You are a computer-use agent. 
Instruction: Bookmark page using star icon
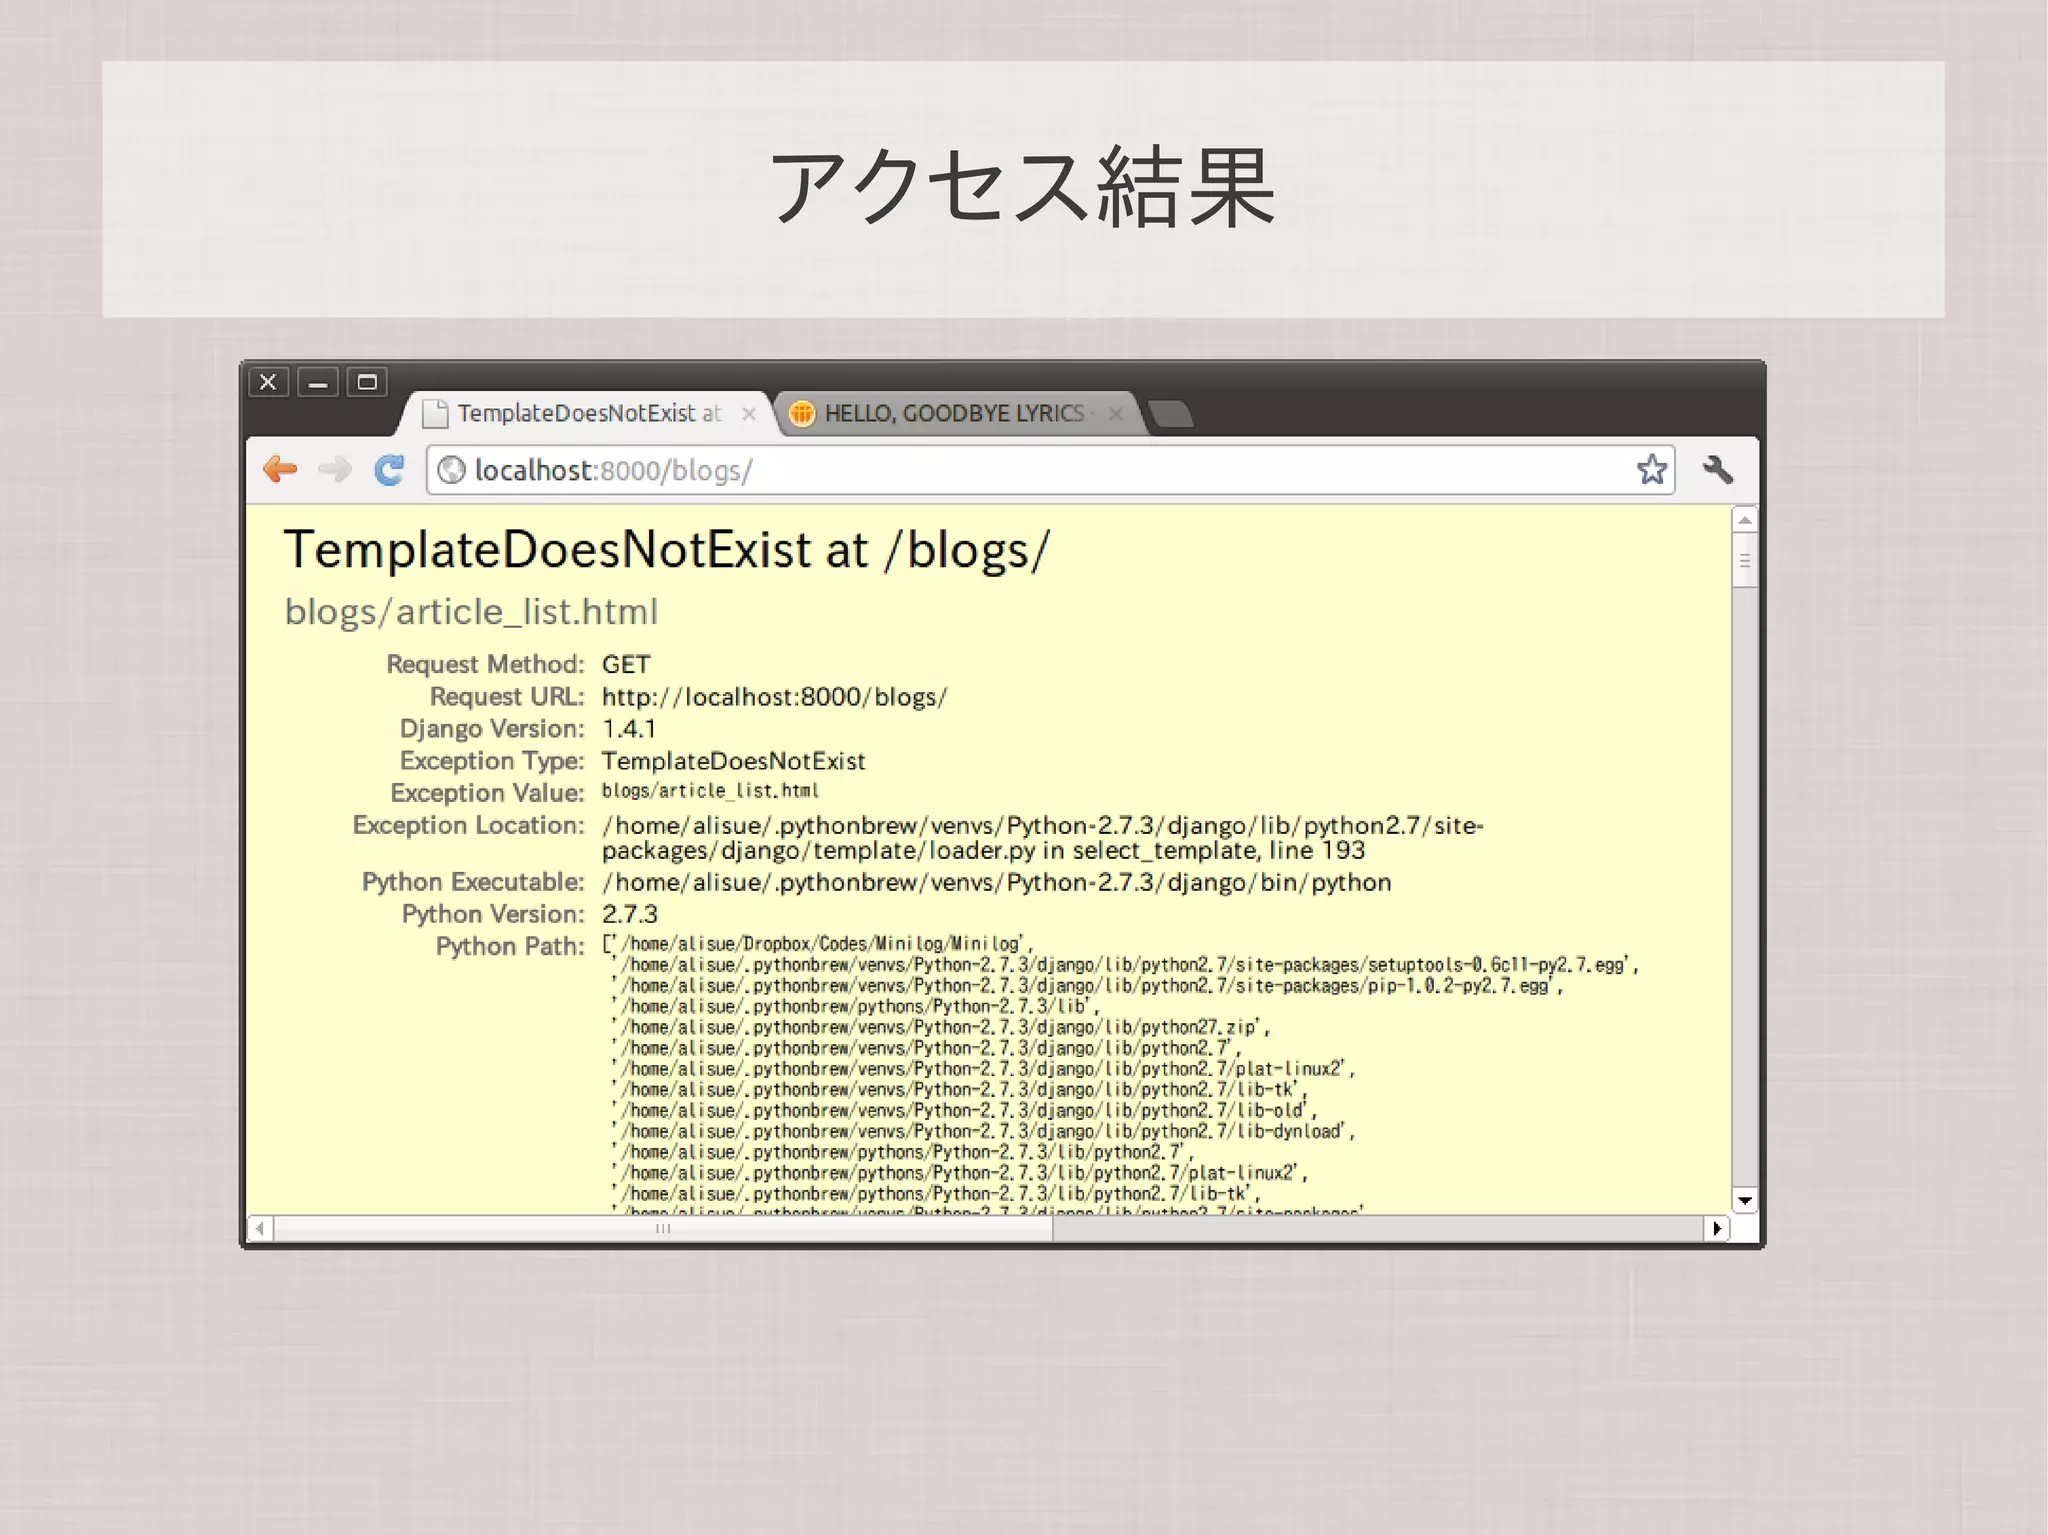1651,469
